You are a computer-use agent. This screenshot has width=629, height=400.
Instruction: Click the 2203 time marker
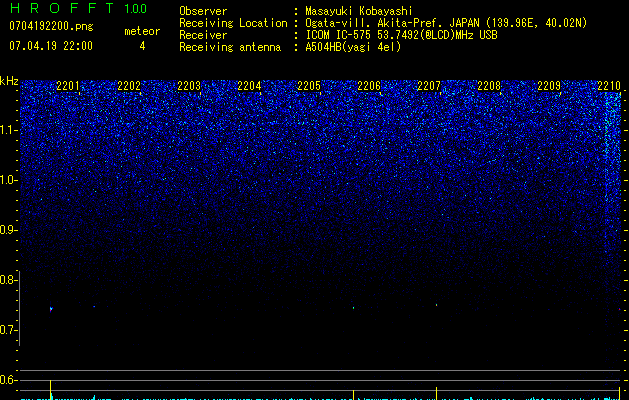[x=189, y=85]
